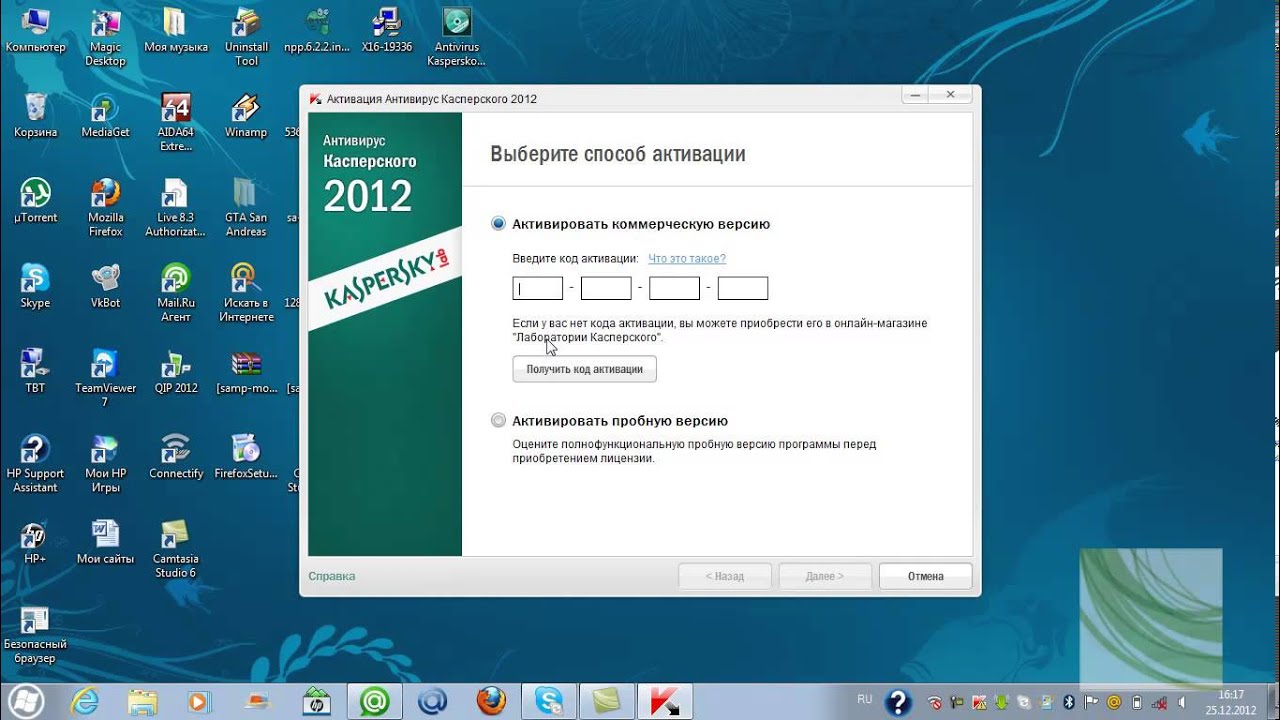
Task: Open HP Support Assistant icon
Action: 35,464
